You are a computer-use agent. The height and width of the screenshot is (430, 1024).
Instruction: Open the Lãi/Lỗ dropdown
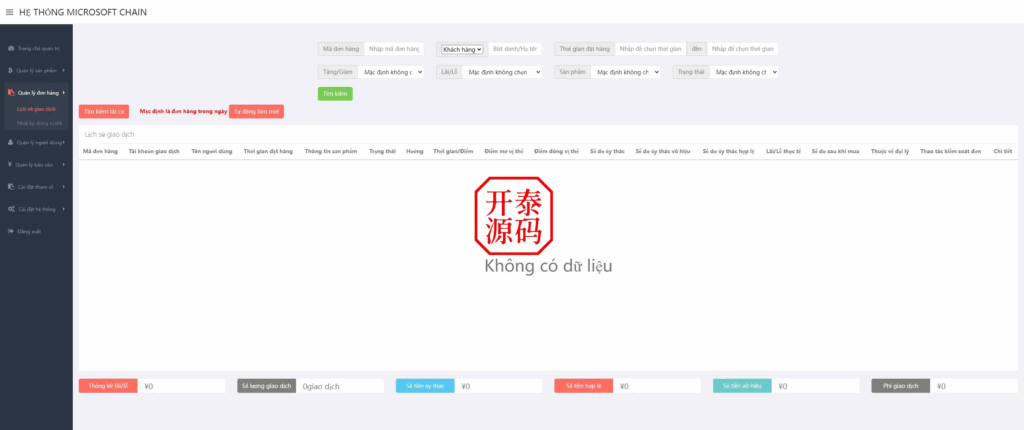coord(502,72)
